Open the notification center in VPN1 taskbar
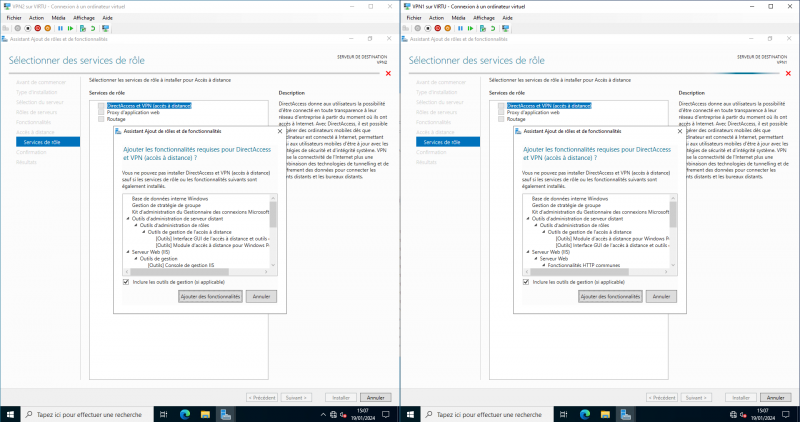Image resolution: width=800 pixels, height=422 pixels. (x=786, y=414)
